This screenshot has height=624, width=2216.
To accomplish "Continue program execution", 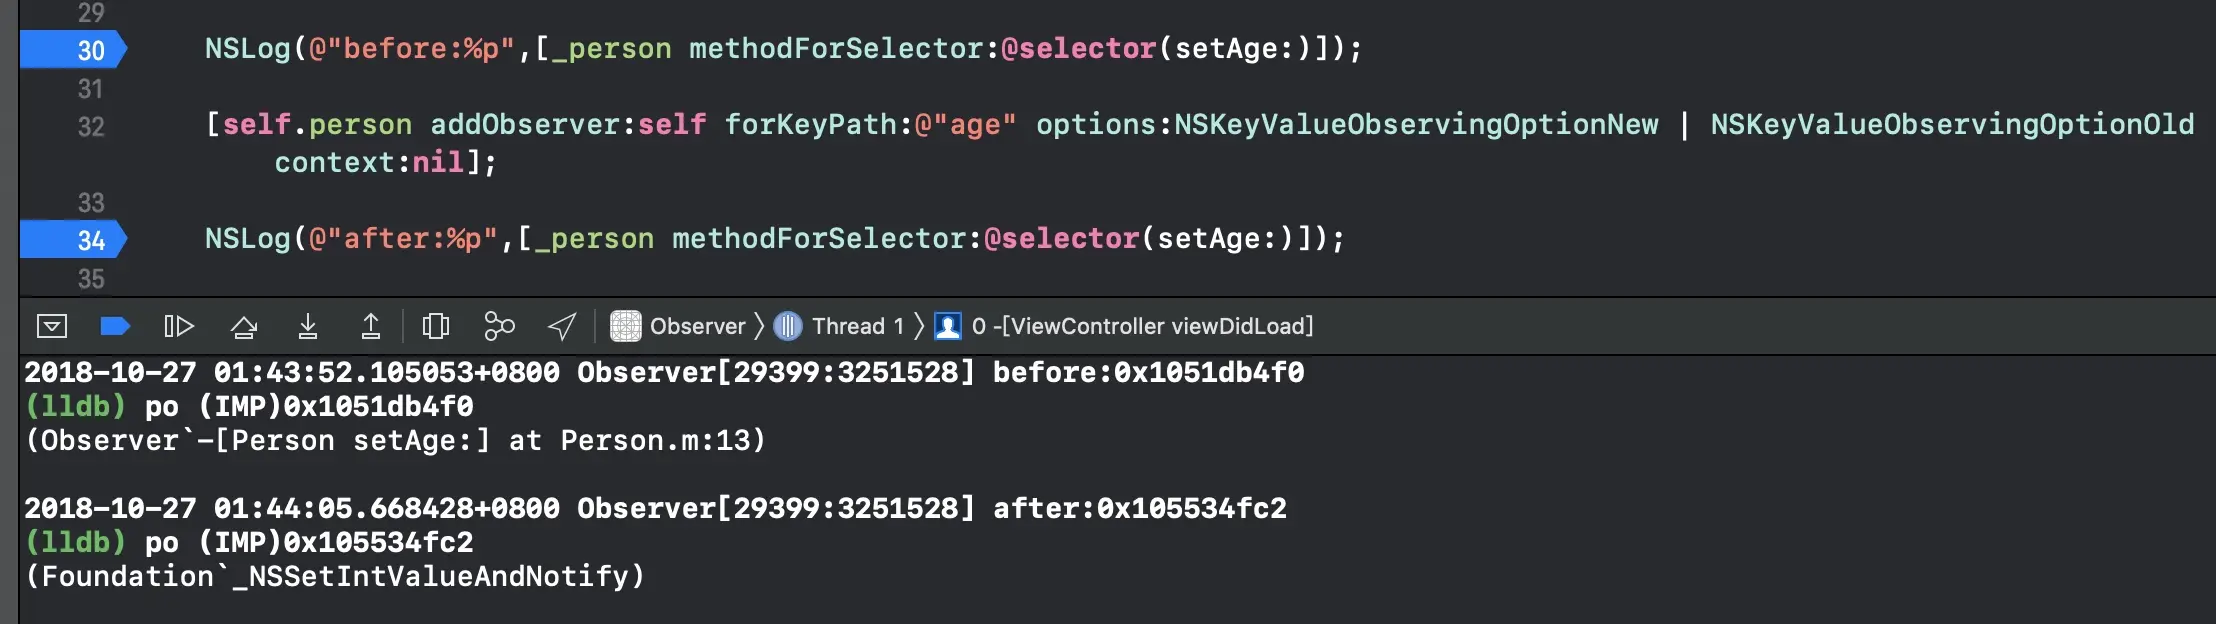I will [x=179, y=326].
